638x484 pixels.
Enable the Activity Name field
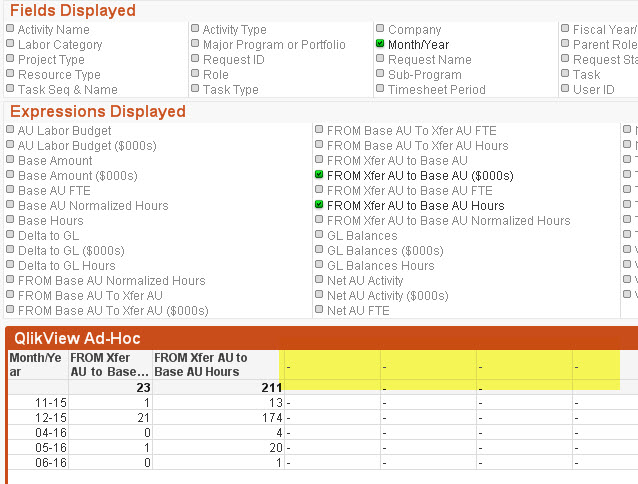[10, 29]
